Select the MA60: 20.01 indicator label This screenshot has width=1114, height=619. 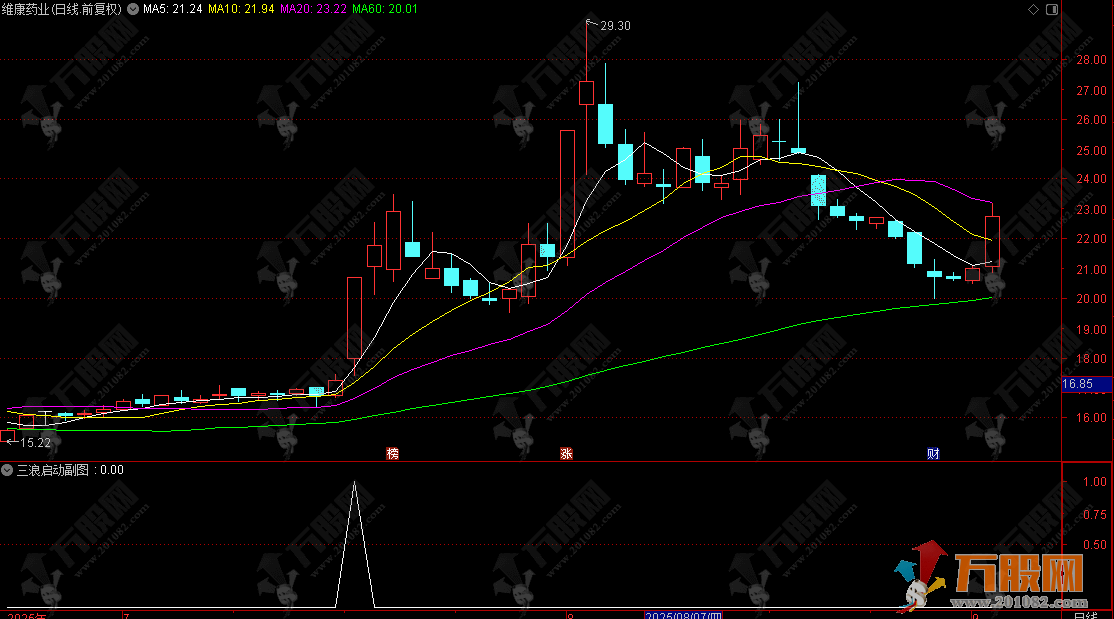(385, 9)
